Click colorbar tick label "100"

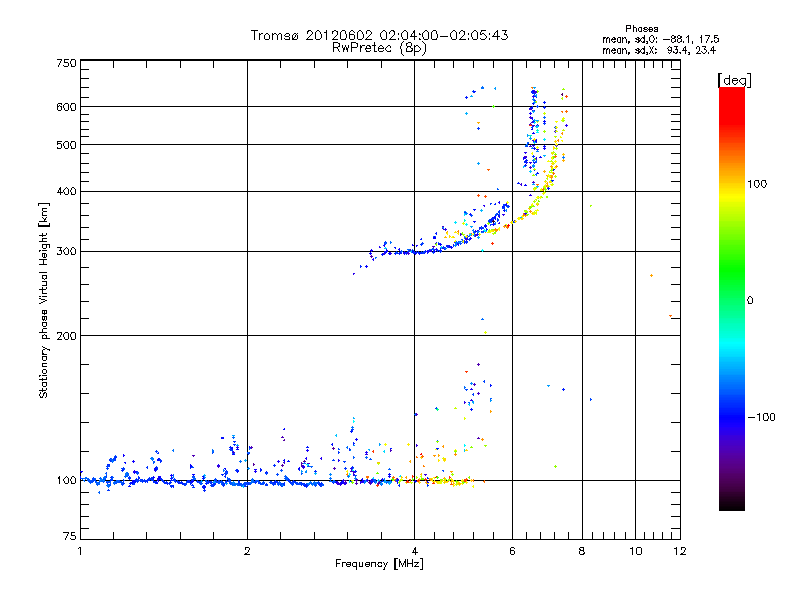point(757,184)
